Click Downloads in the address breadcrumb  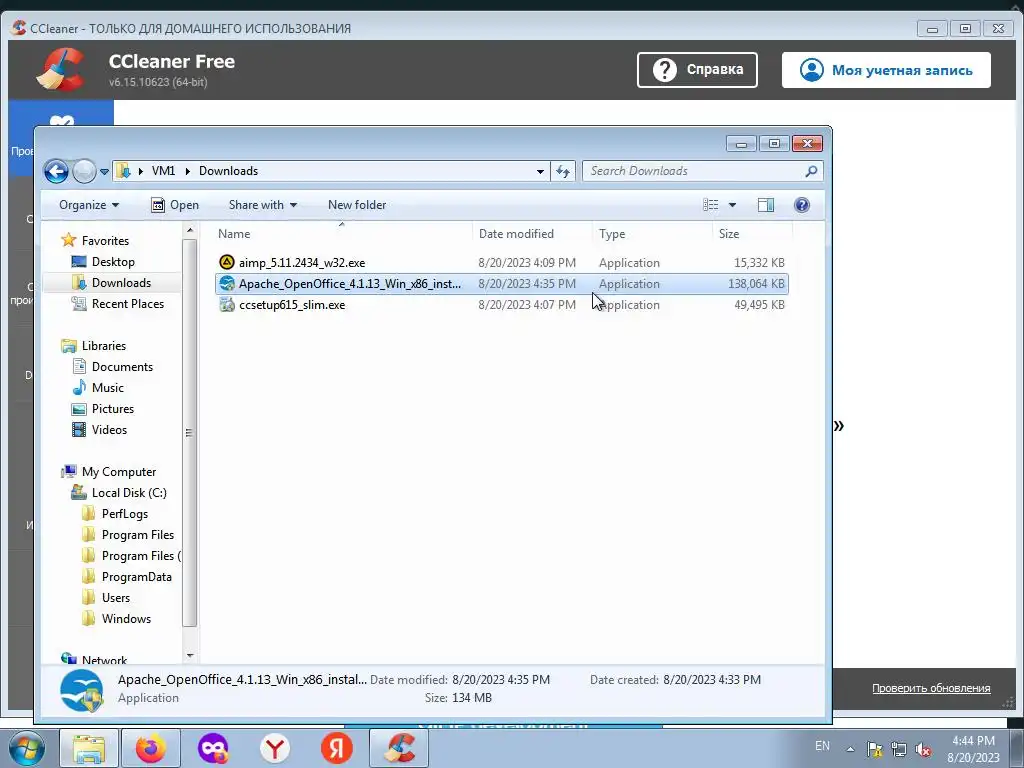pos(228,171)
